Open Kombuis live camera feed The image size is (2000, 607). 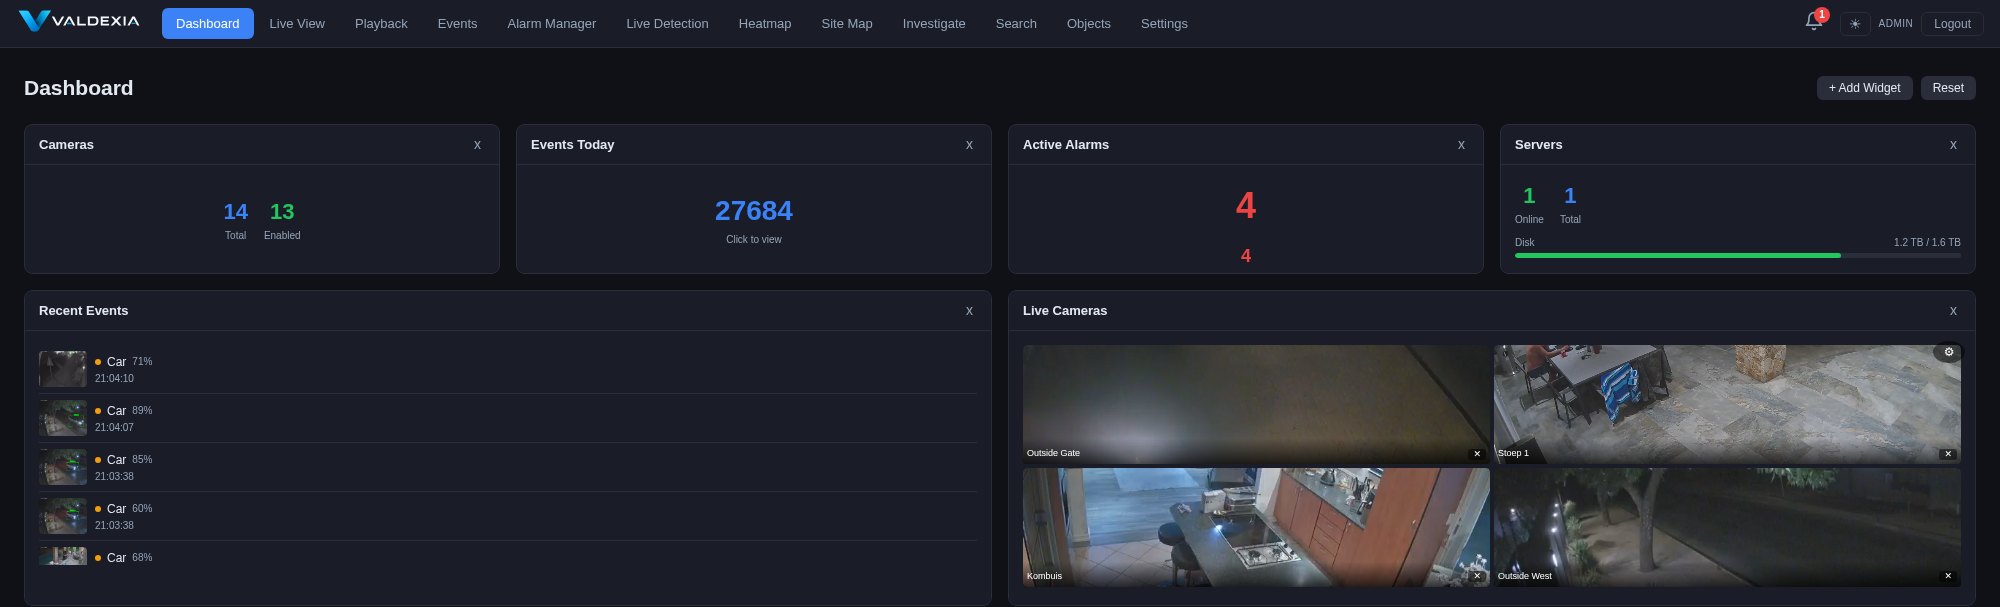click(x=1256, y=527)
